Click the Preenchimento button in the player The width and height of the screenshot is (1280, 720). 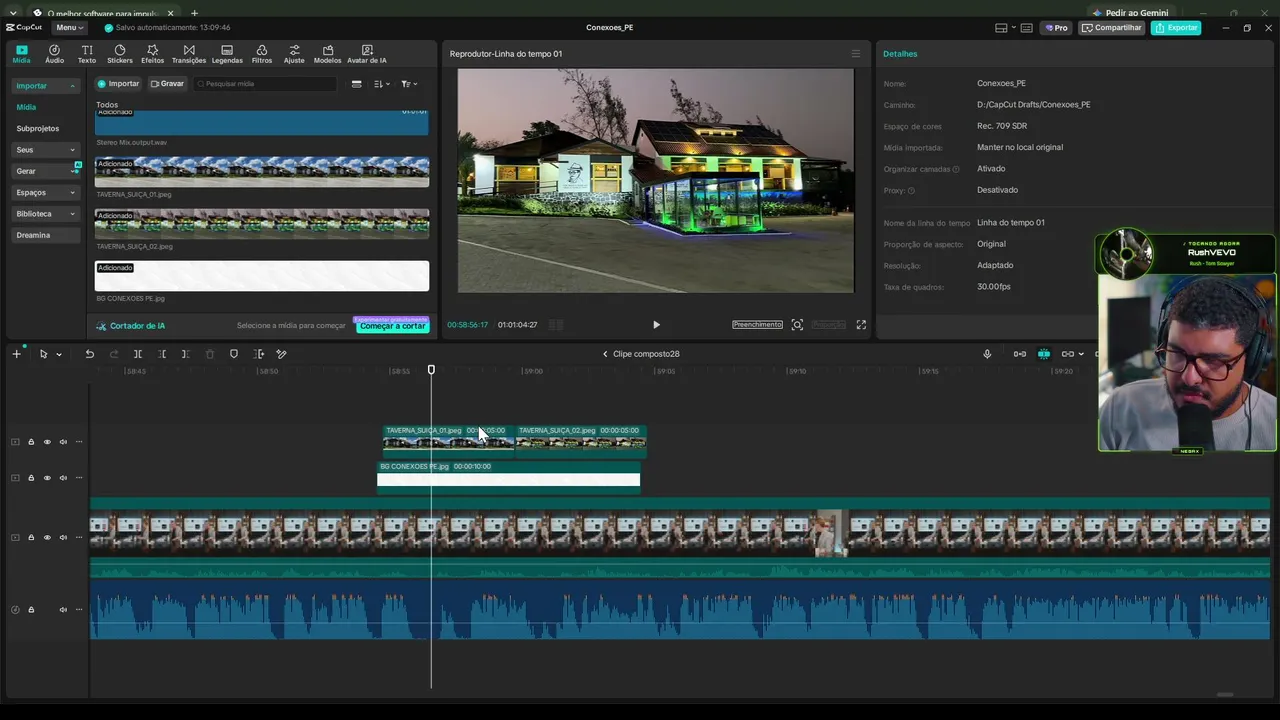coord(757,325)
